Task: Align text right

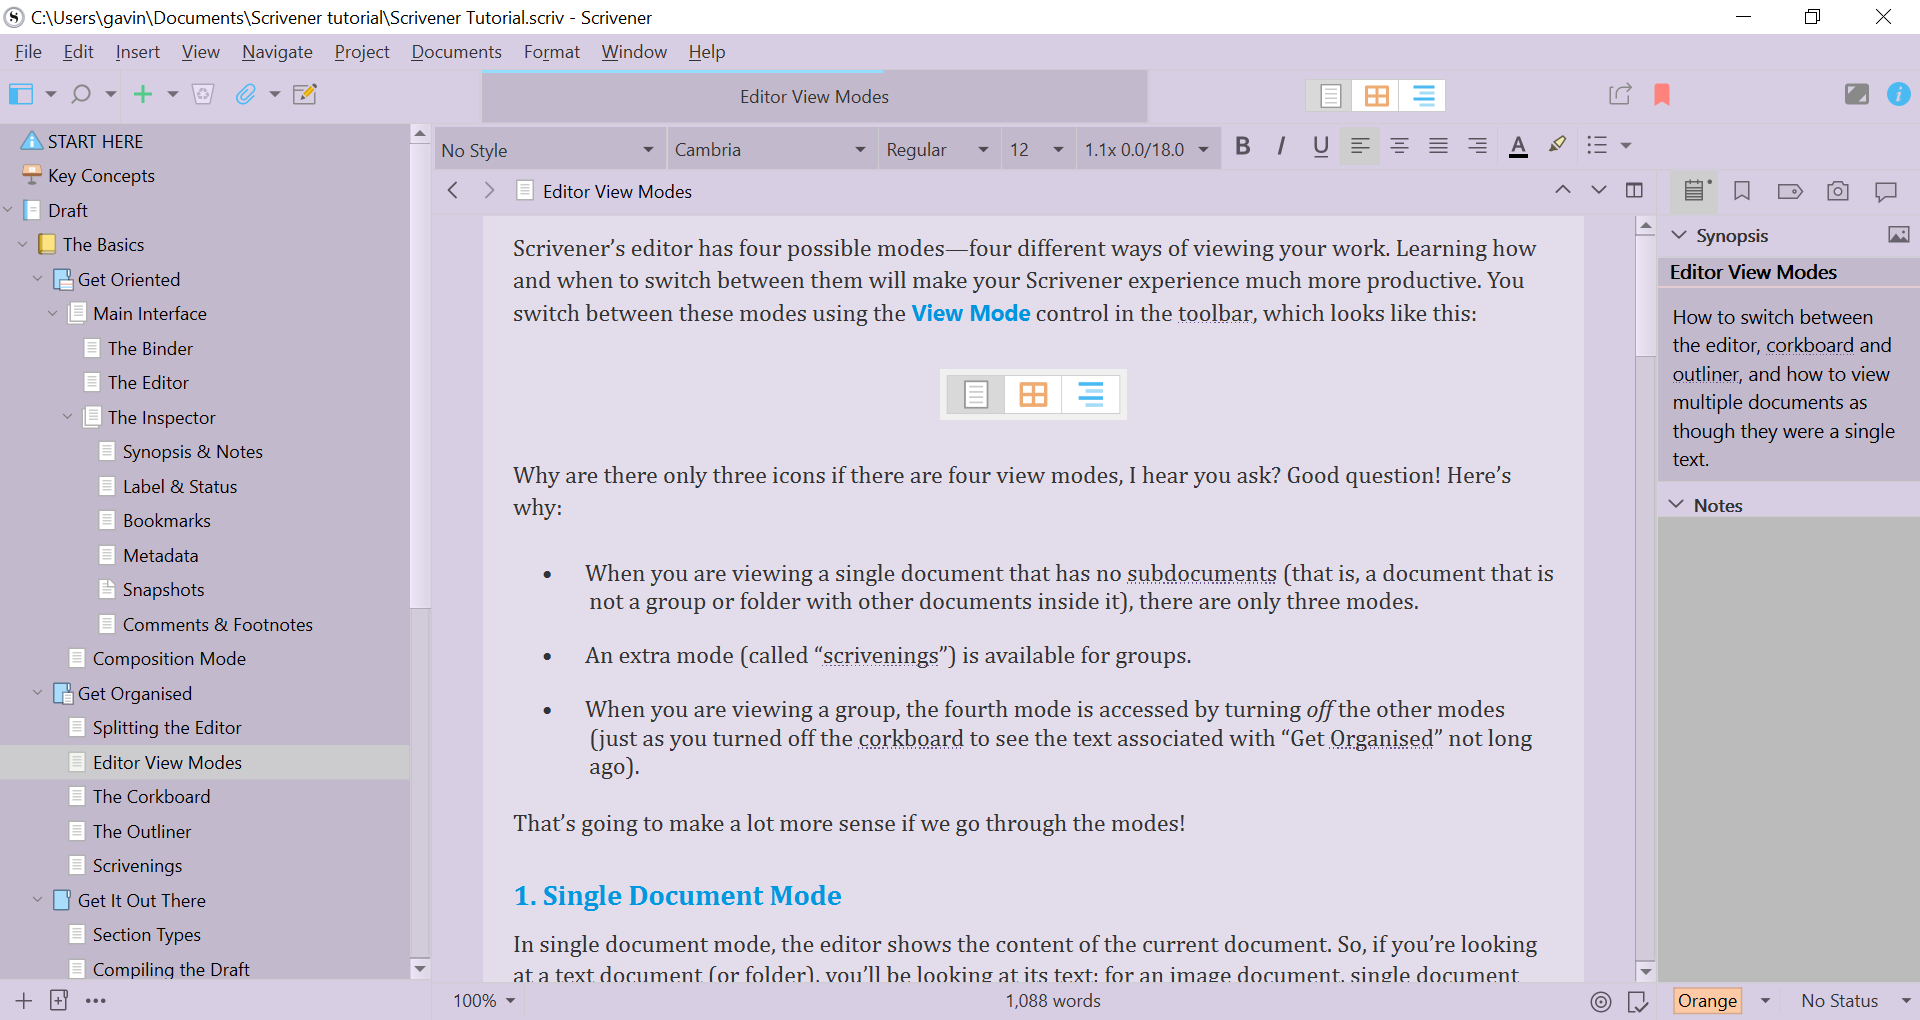Action: tap(1477, 146)
